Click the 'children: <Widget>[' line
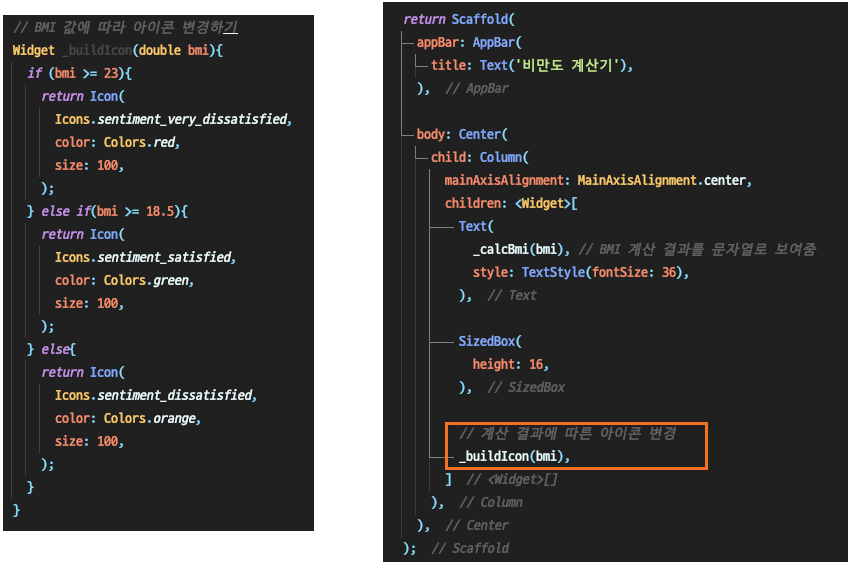 (x=511, y=203)
